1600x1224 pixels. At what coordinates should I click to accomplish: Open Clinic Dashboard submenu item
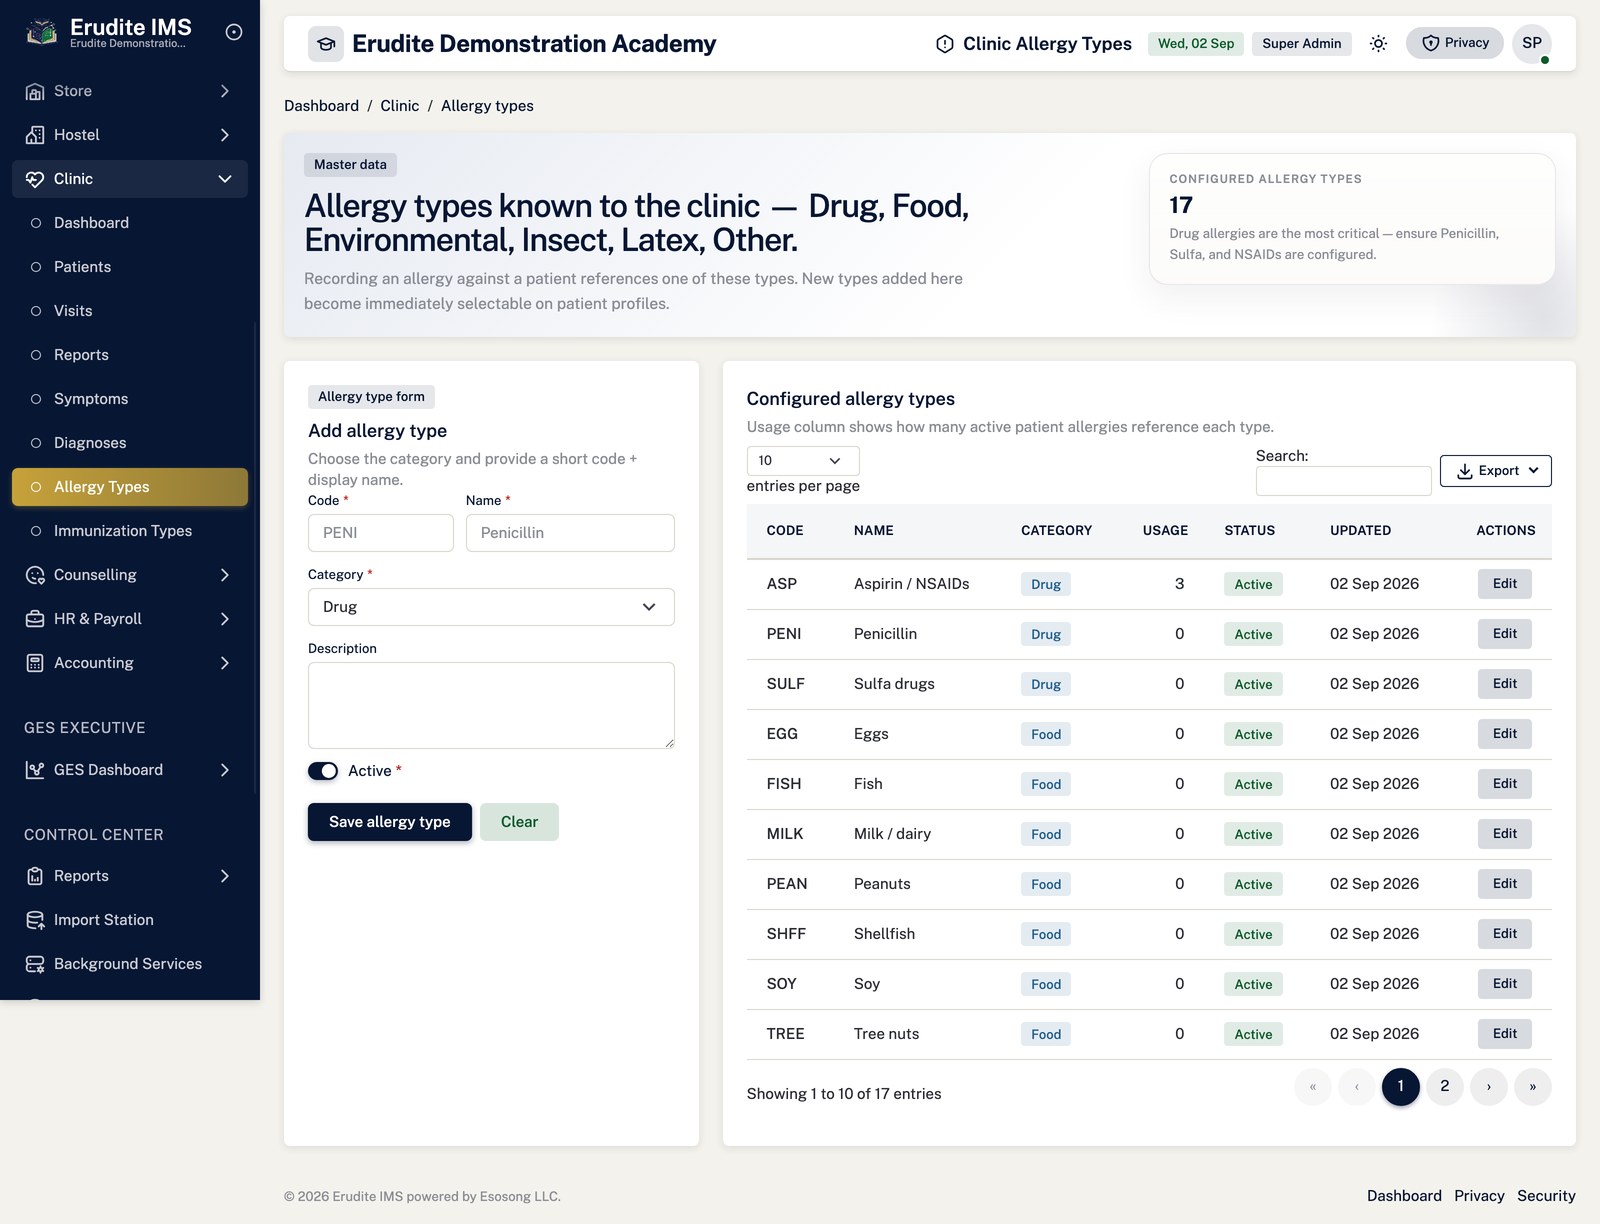(130, 223)
